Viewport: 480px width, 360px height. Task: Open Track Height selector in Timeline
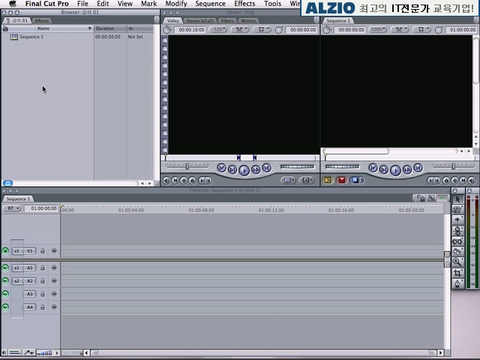(x=45, y=353)
